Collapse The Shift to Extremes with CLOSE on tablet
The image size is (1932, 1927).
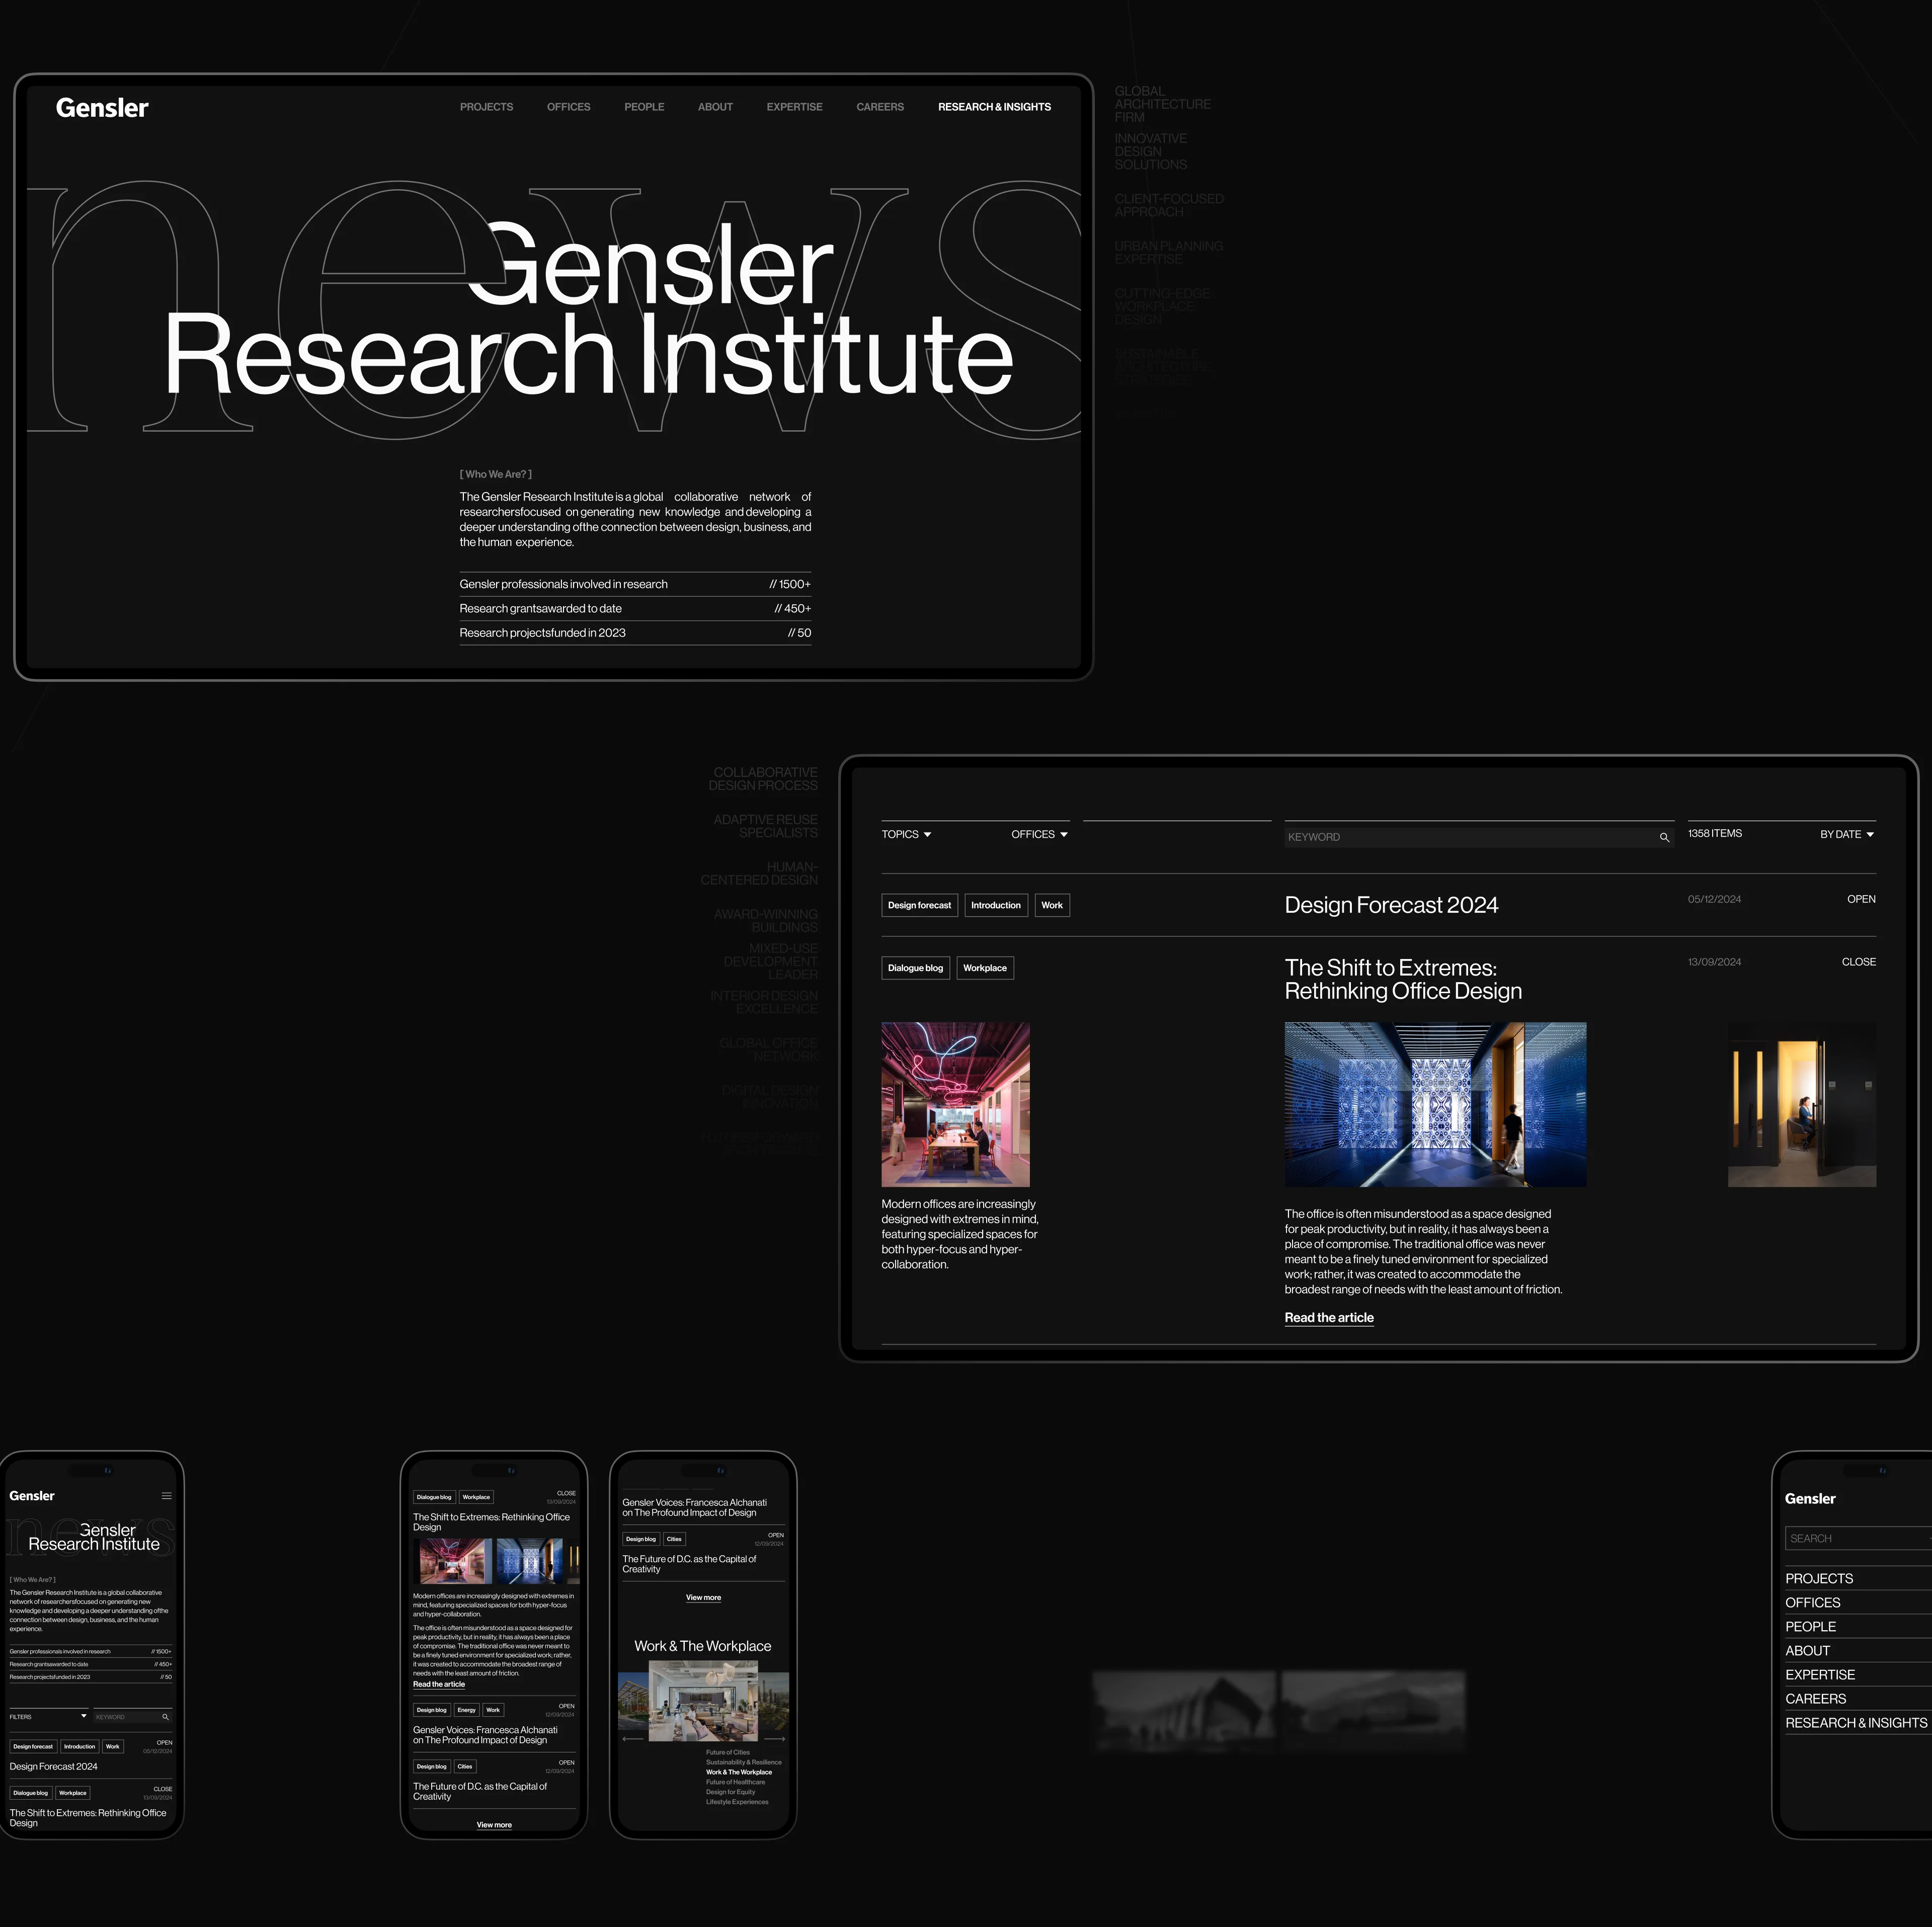pyautogui.click(x=1858, y=962)
